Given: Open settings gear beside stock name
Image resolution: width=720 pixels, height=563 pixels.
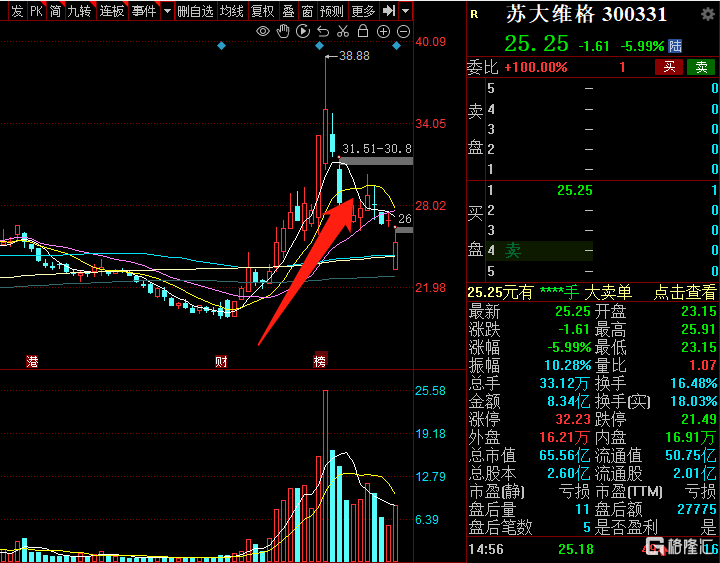Looking at the screenshot, I should 708,14.
